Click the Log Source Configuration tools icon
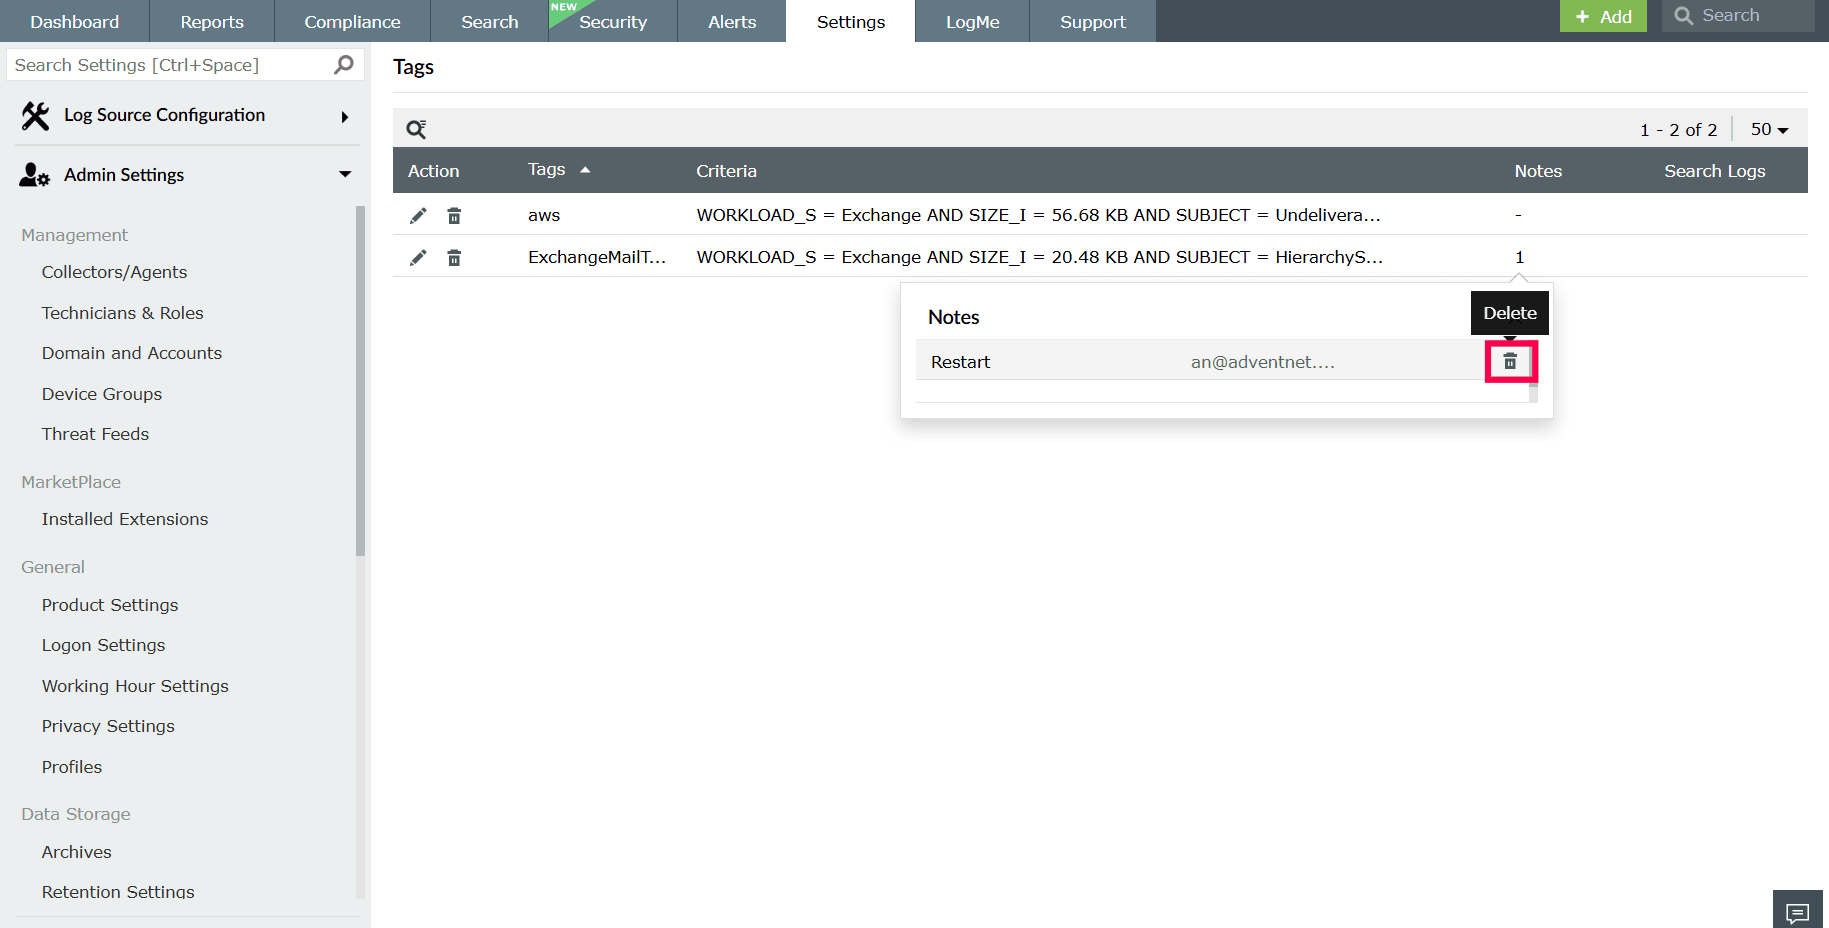 pos(35,116)
